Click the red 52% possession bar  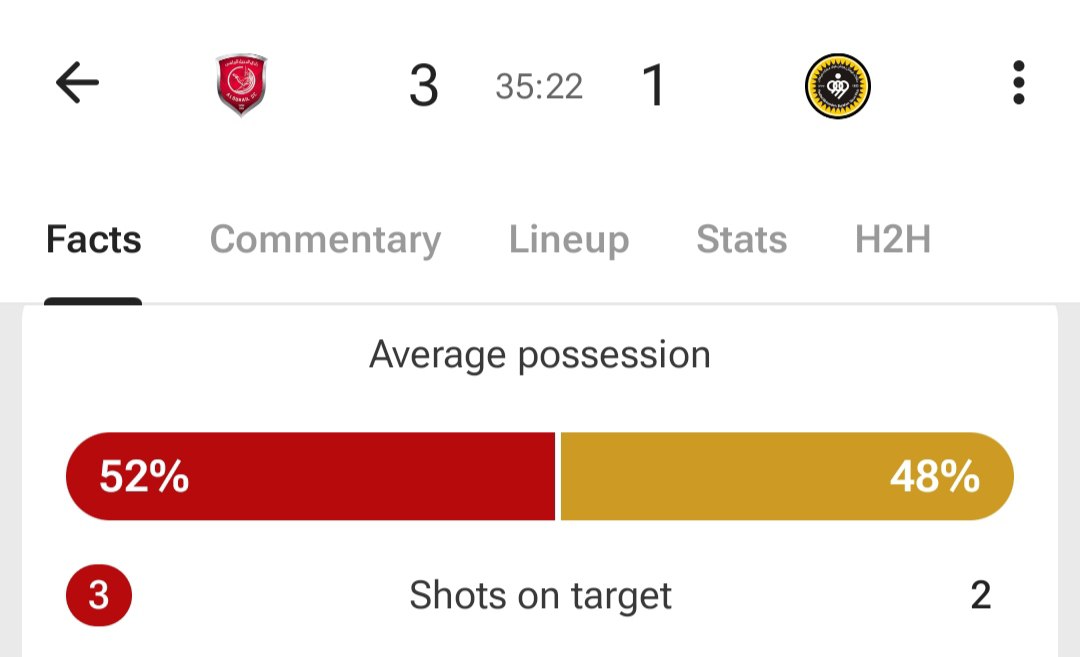pyautogui.click(x=311, y=477)
